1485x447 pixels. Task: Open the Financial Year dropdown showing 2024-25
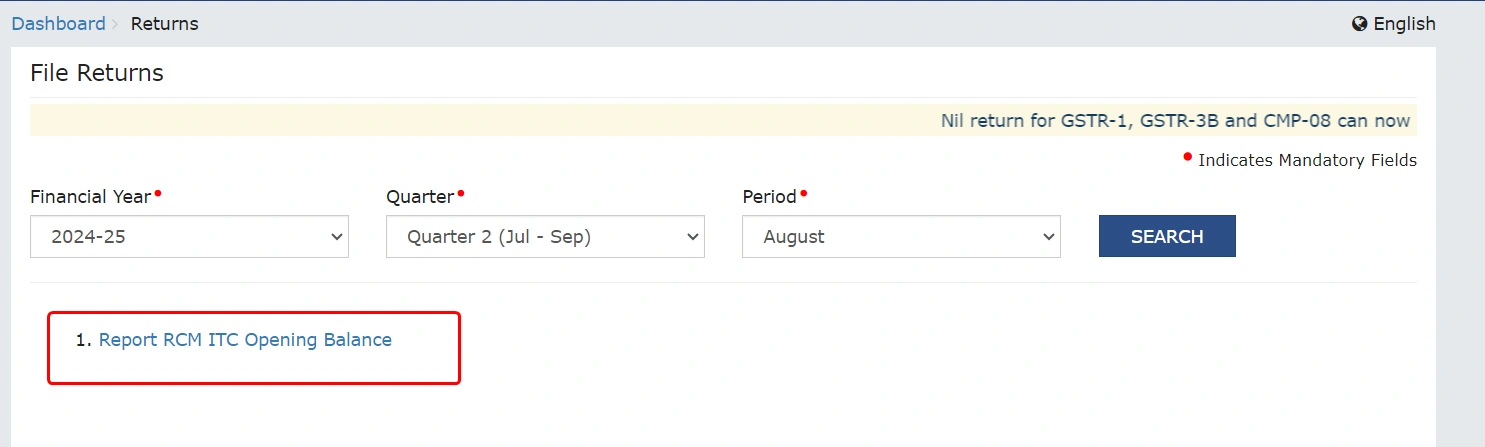click(x=189, y=237)
